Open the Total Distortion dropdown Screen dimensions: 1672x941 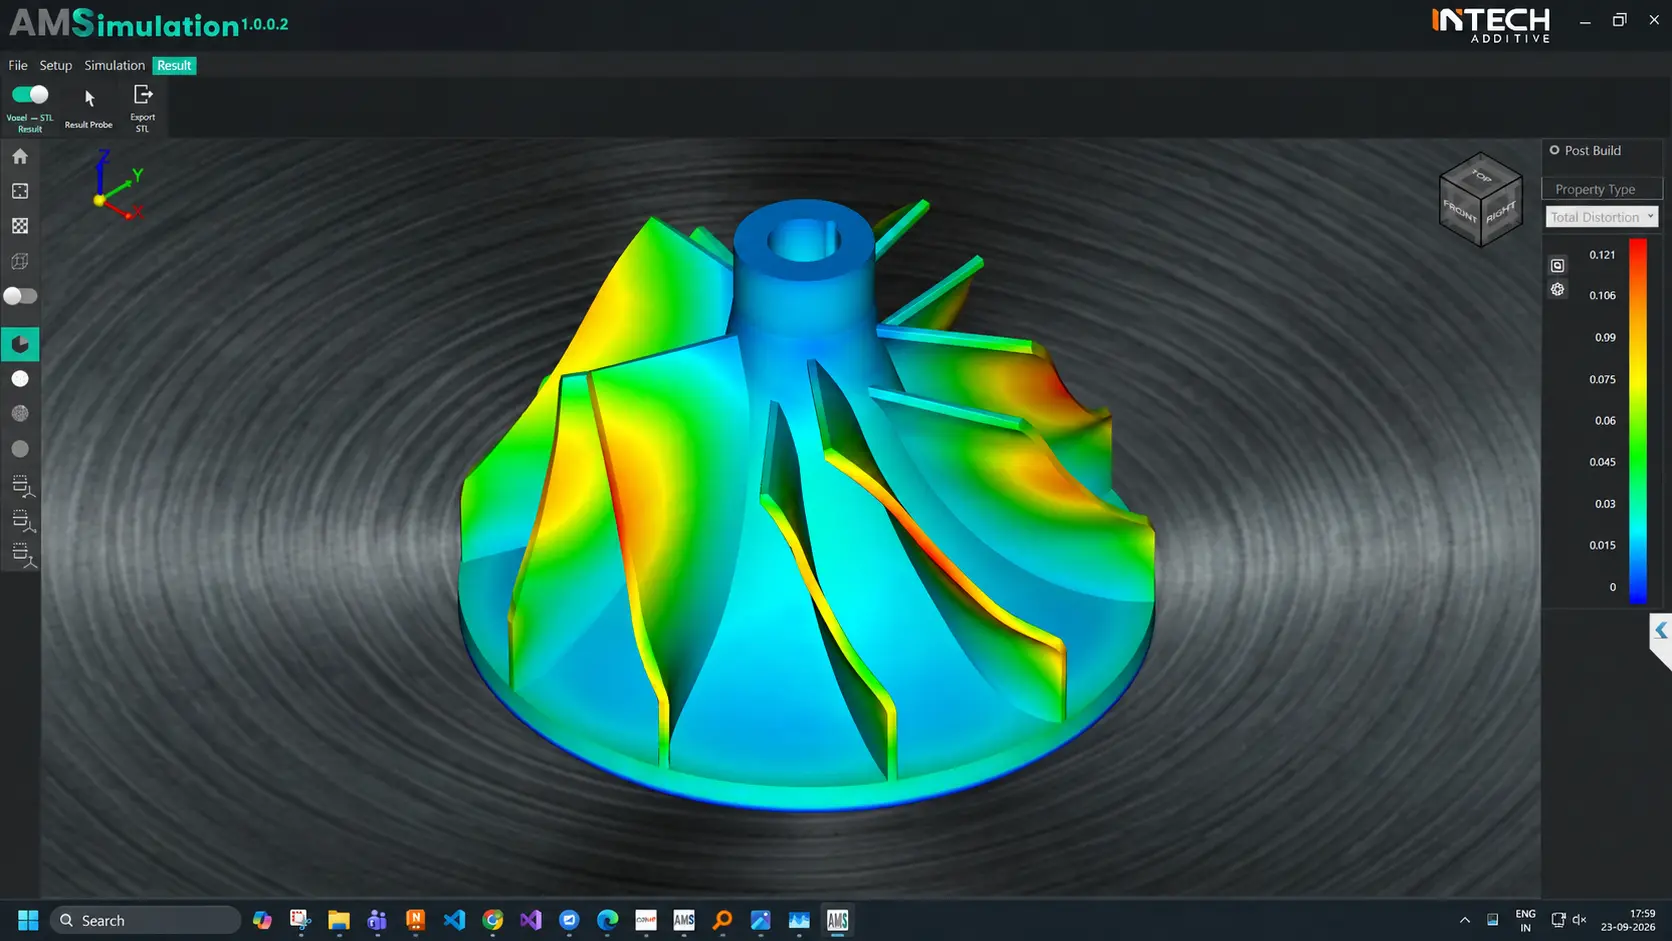click(x=1602, y=217)
